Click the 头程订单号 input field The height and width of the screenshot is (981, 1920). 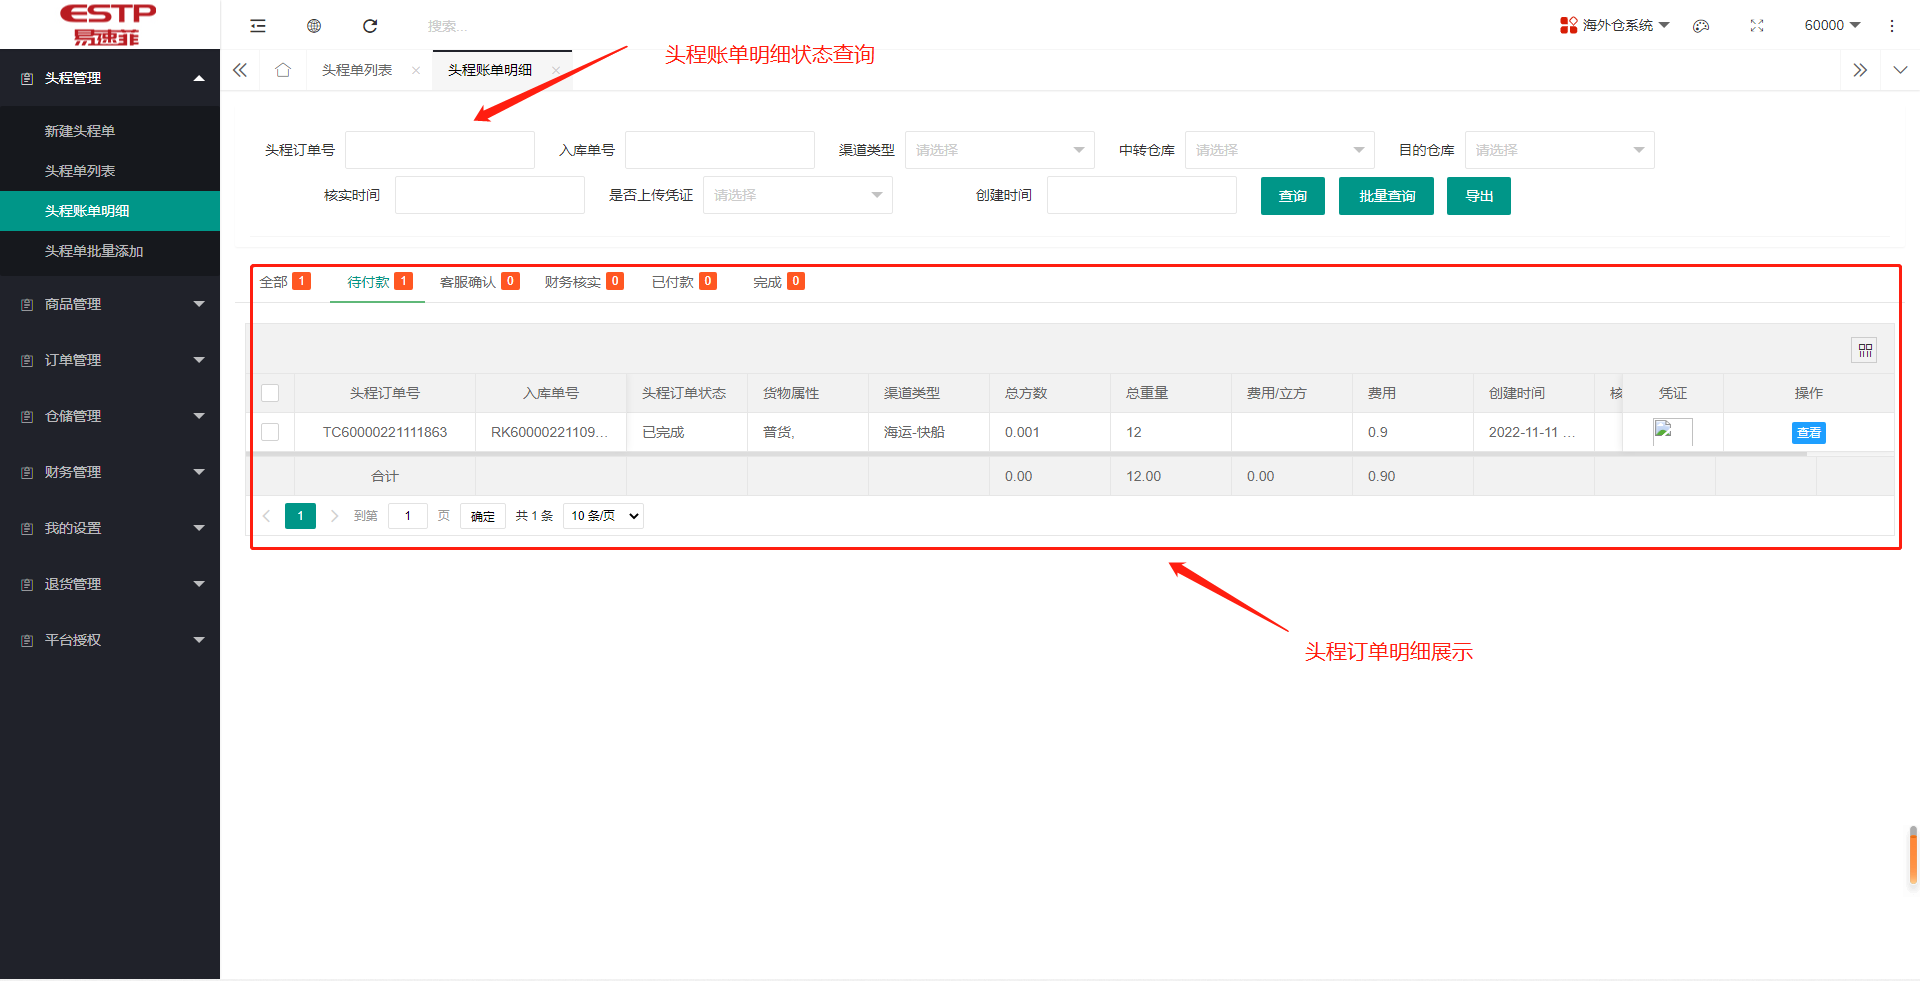point(440,150)
